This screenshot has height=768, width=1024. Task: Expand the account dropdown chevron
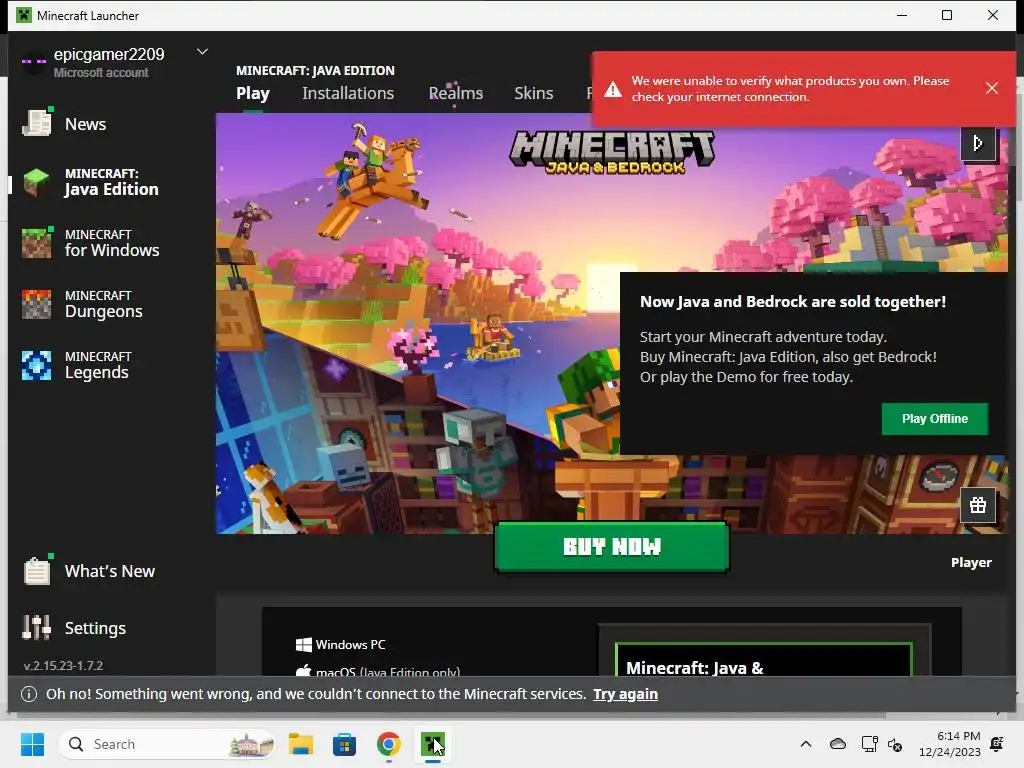click(x=202, y=52)
